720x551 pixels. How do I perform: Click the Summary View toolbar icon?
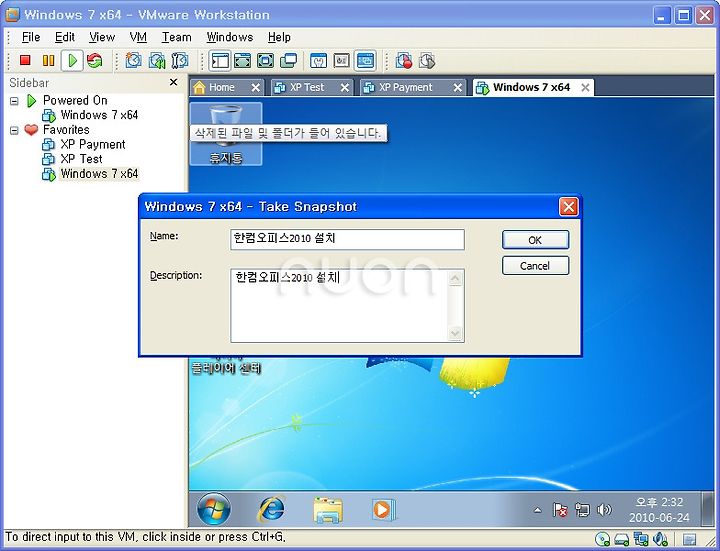[x=318, y=61]
